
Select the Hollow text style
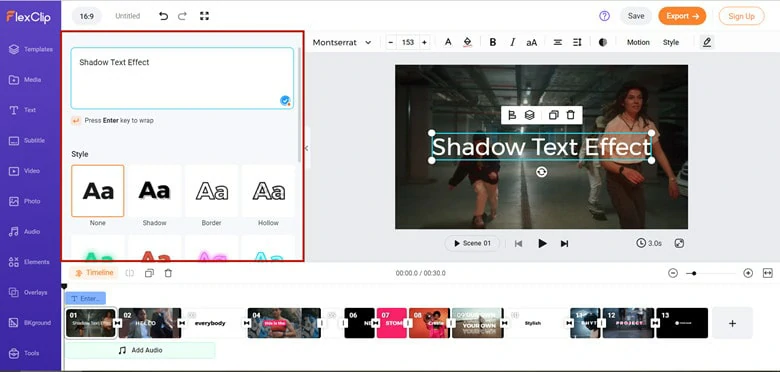point(268,196)
